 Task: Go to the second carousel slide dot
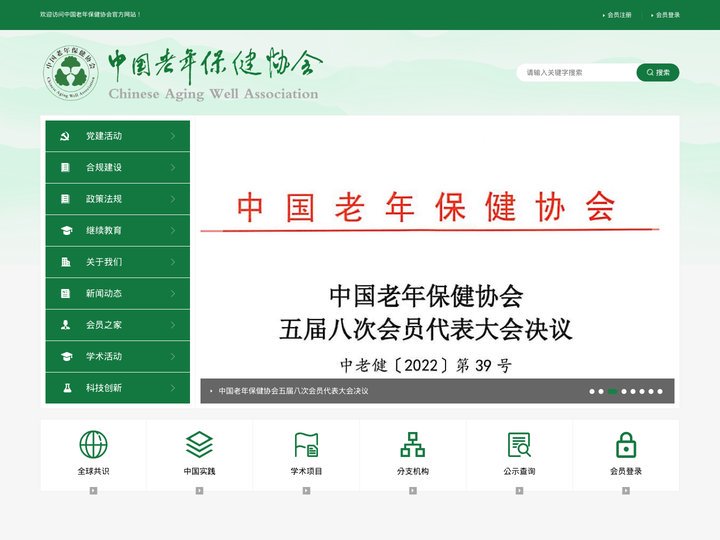click(601, 392)
